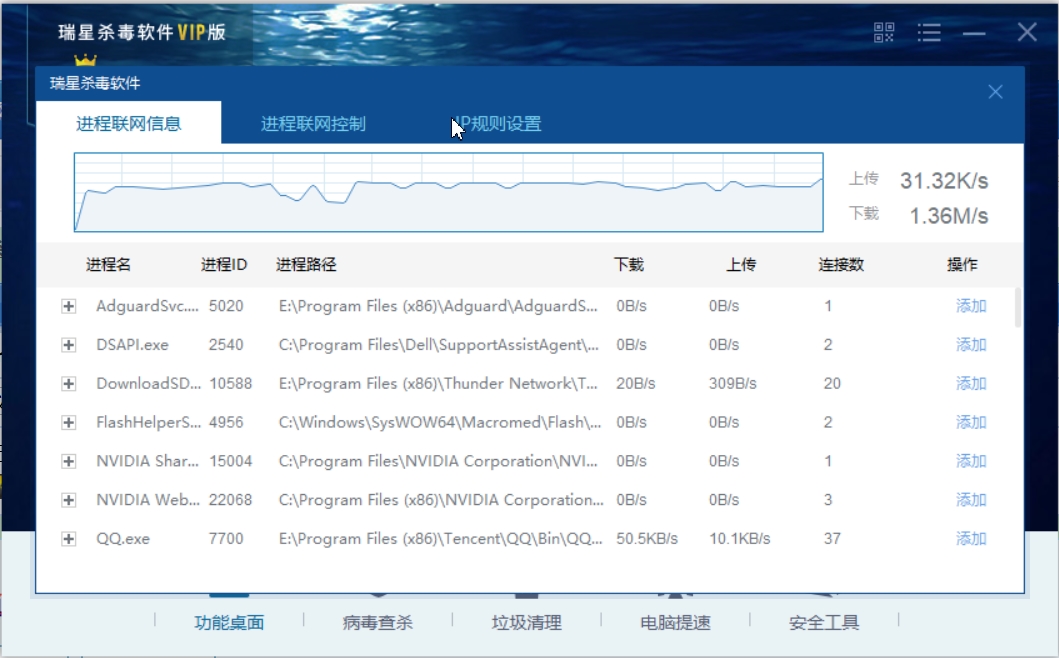Expand the NVIDIA Web Helper row
1059x658 pixels.
pos(69,500)
